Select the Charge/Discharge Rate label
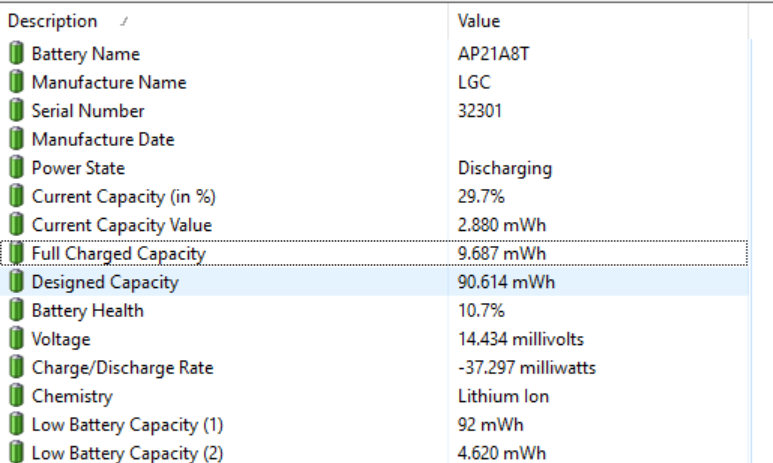The image size is (773, 463). (123, 368)
